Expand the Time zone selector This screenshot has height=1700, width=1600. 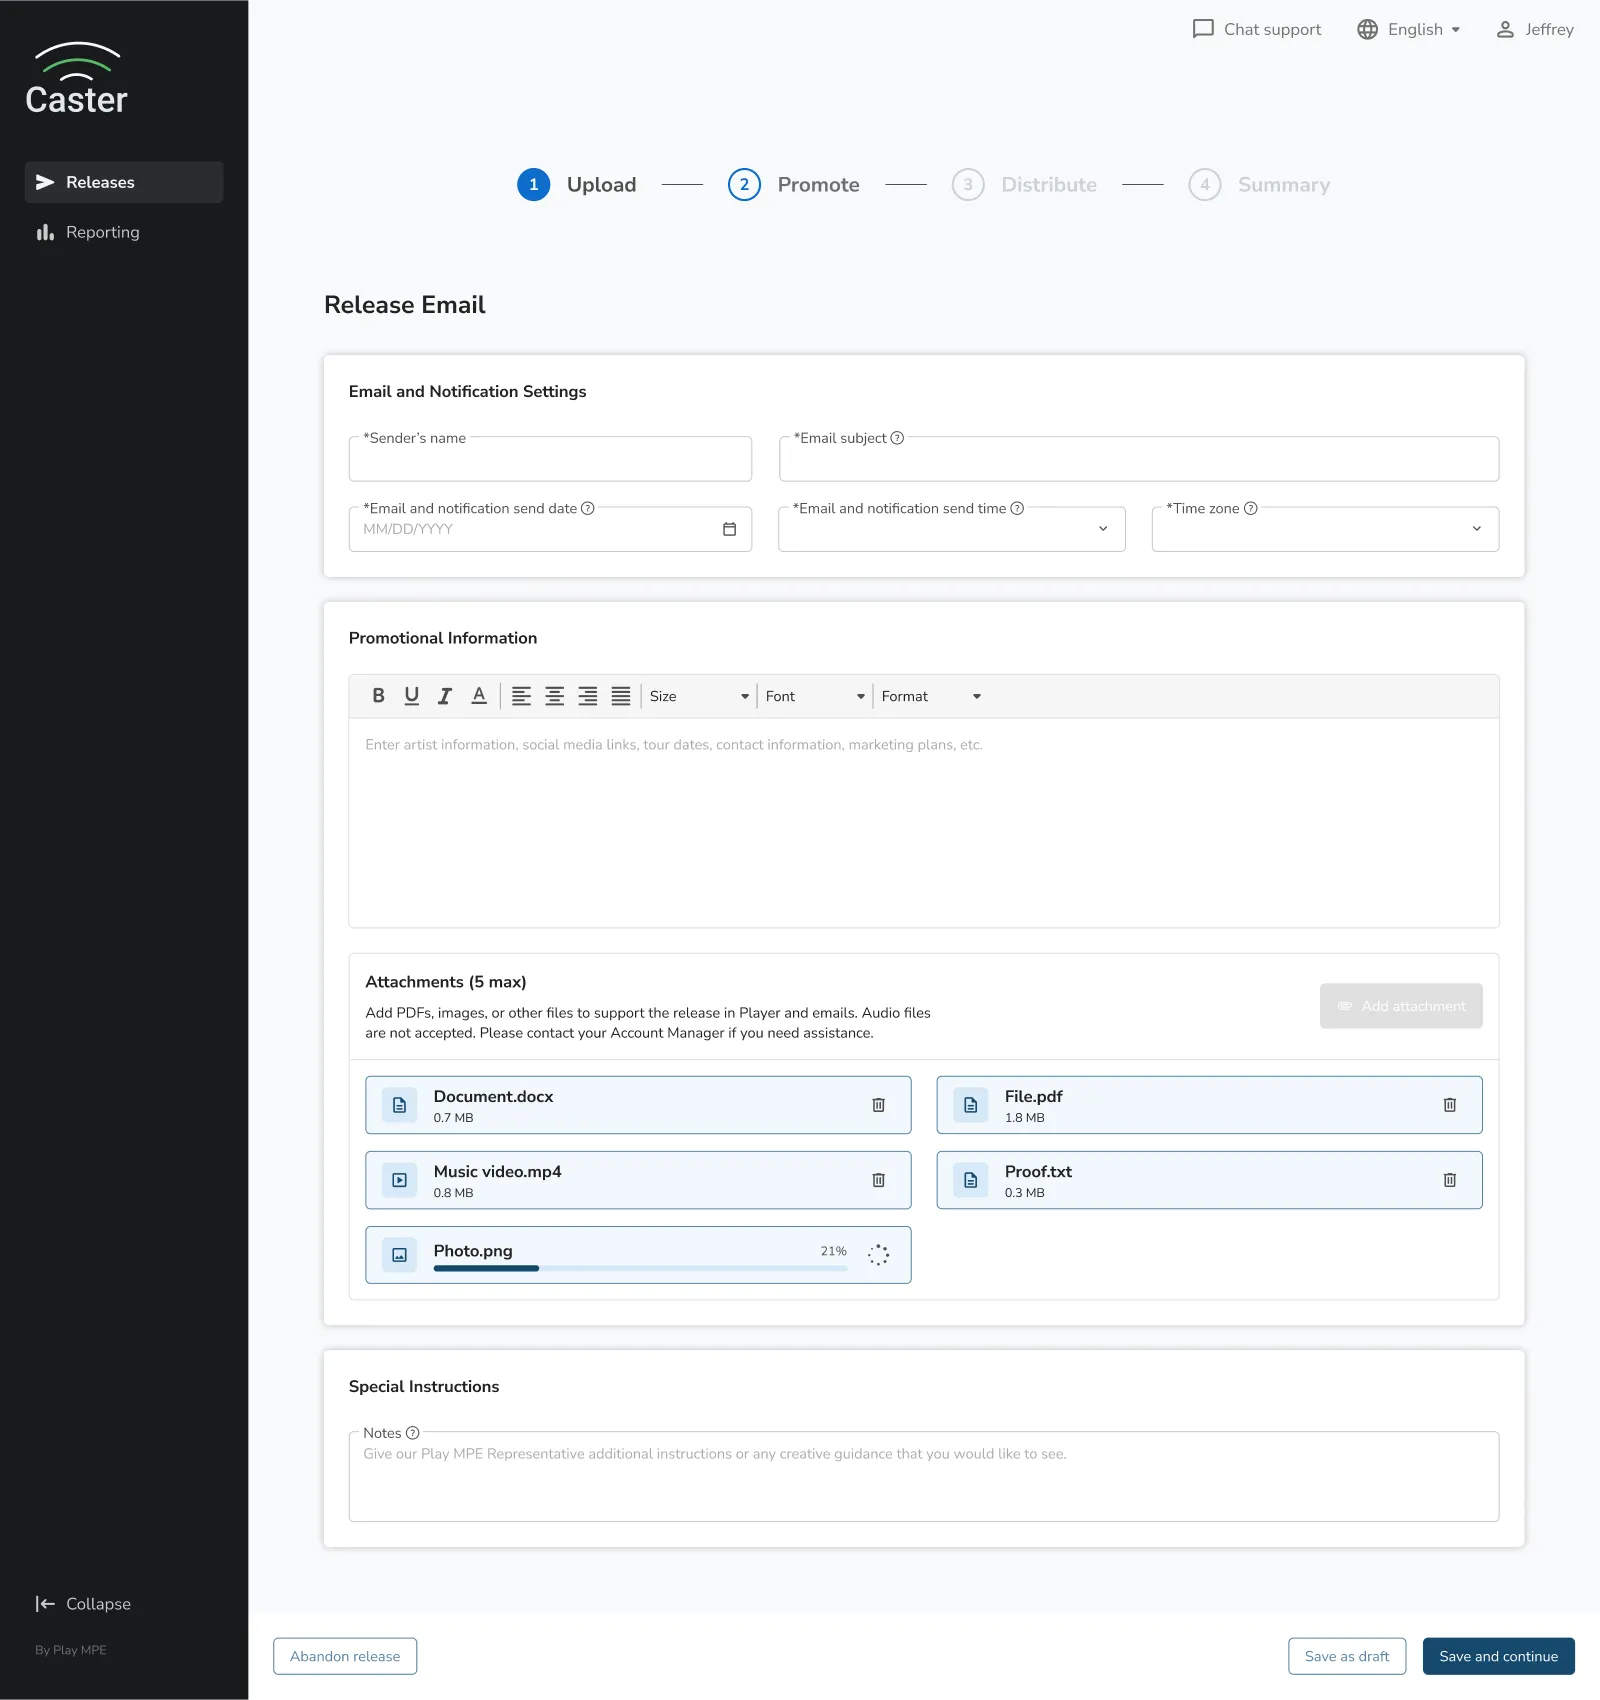(x=1476, y=529)
